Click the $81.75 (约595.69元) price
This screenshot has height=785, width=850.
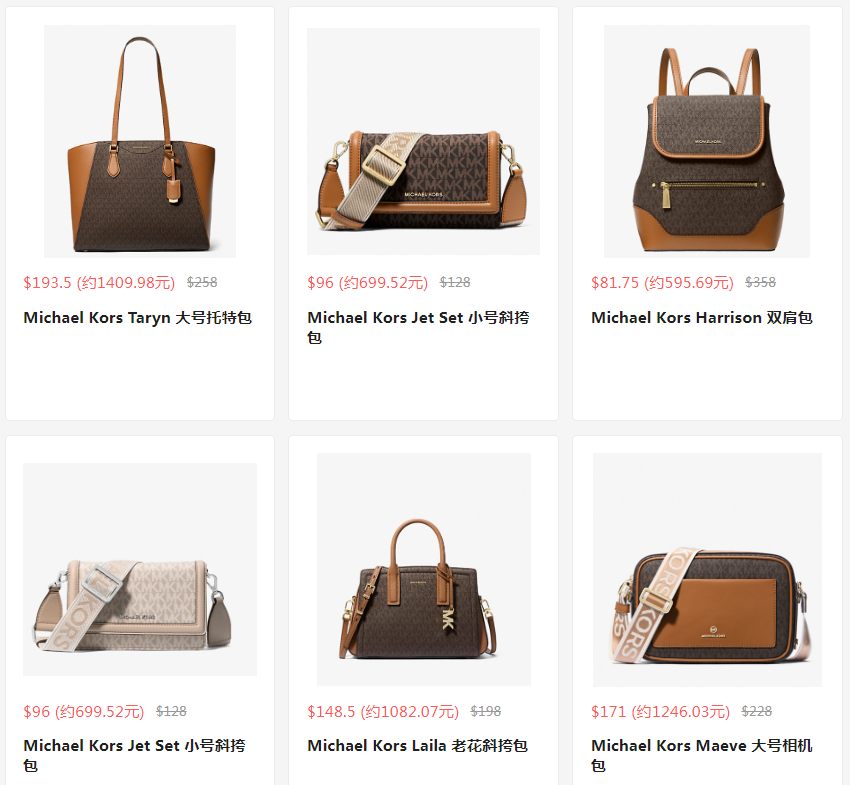click(x=662, y=282)
